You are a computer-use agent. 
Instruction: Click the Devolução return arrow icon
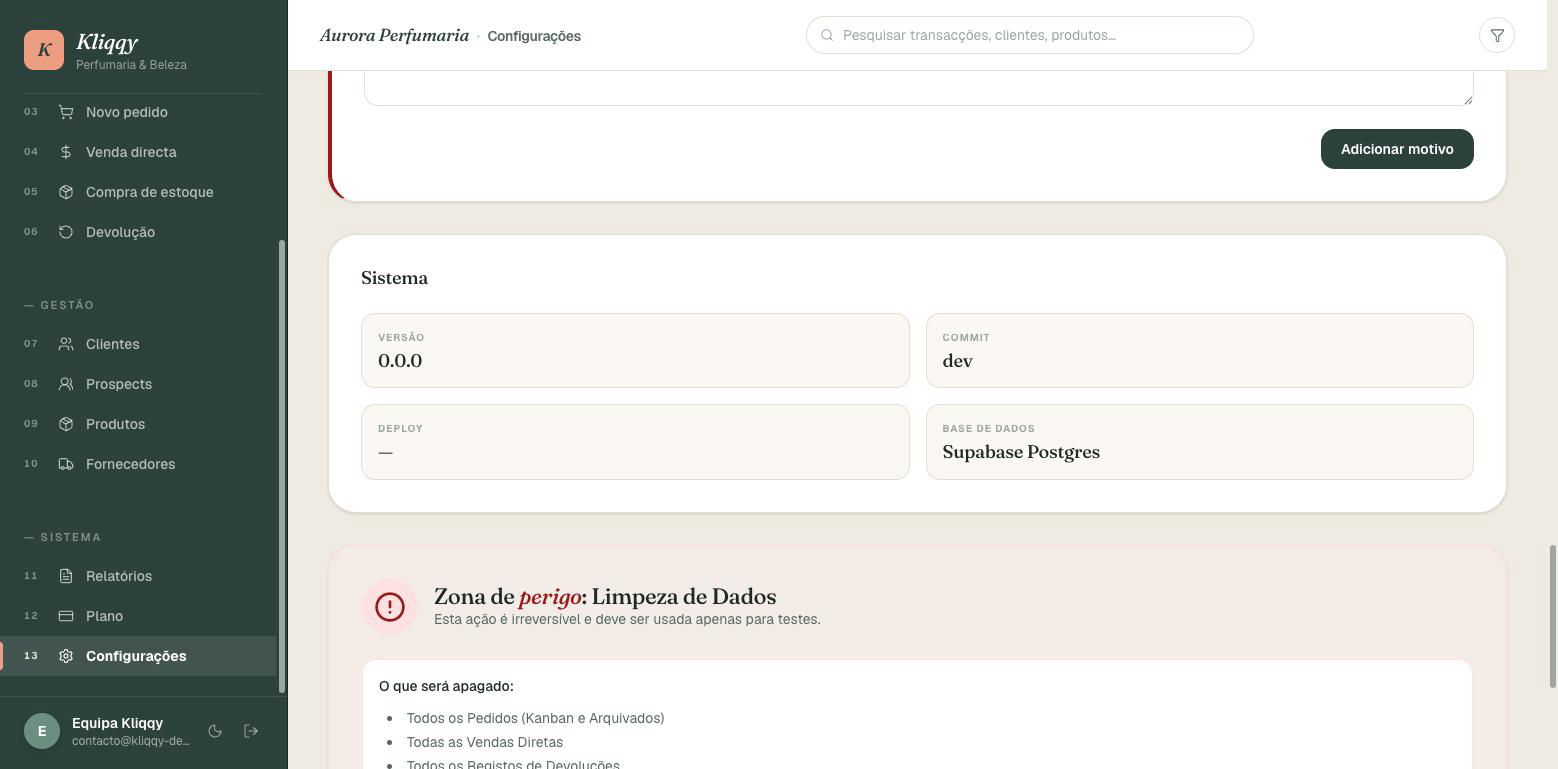click(x=66, y=232)
